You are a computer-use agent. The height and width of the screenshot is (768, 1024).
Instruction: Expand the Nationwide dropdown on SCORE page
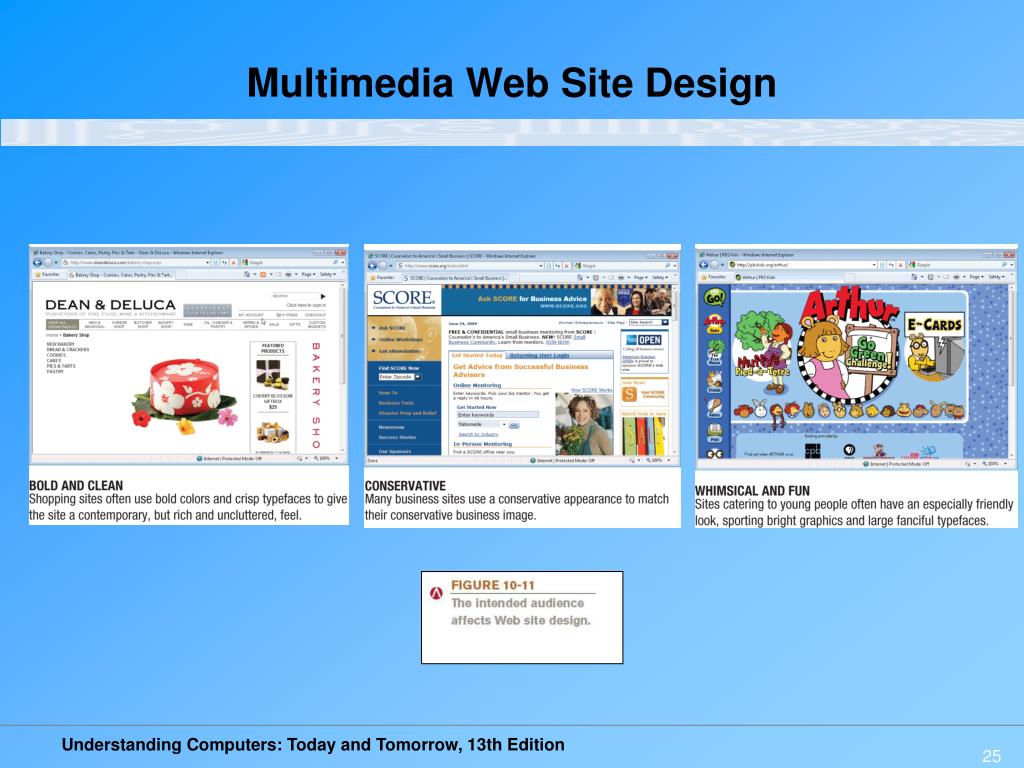coord(504,424)
